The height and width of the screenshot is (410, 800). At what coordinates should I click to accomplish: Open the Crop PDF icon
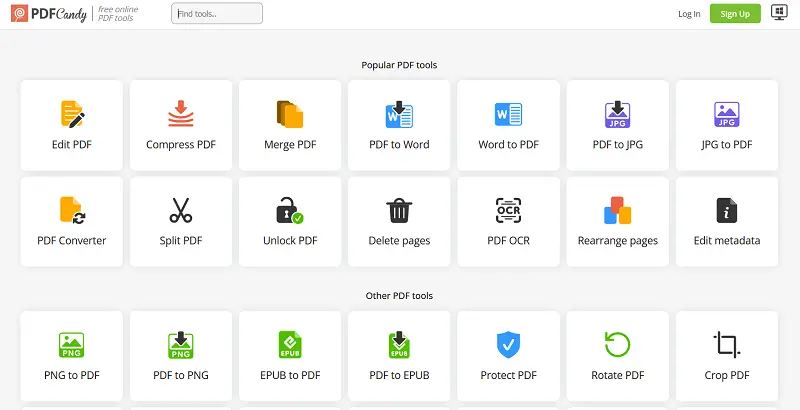pos(727,345)
